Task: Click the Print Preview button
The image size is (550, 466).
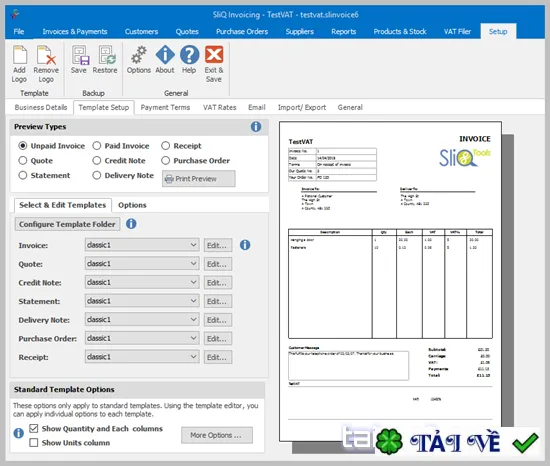Action: [x=199, y=179]
